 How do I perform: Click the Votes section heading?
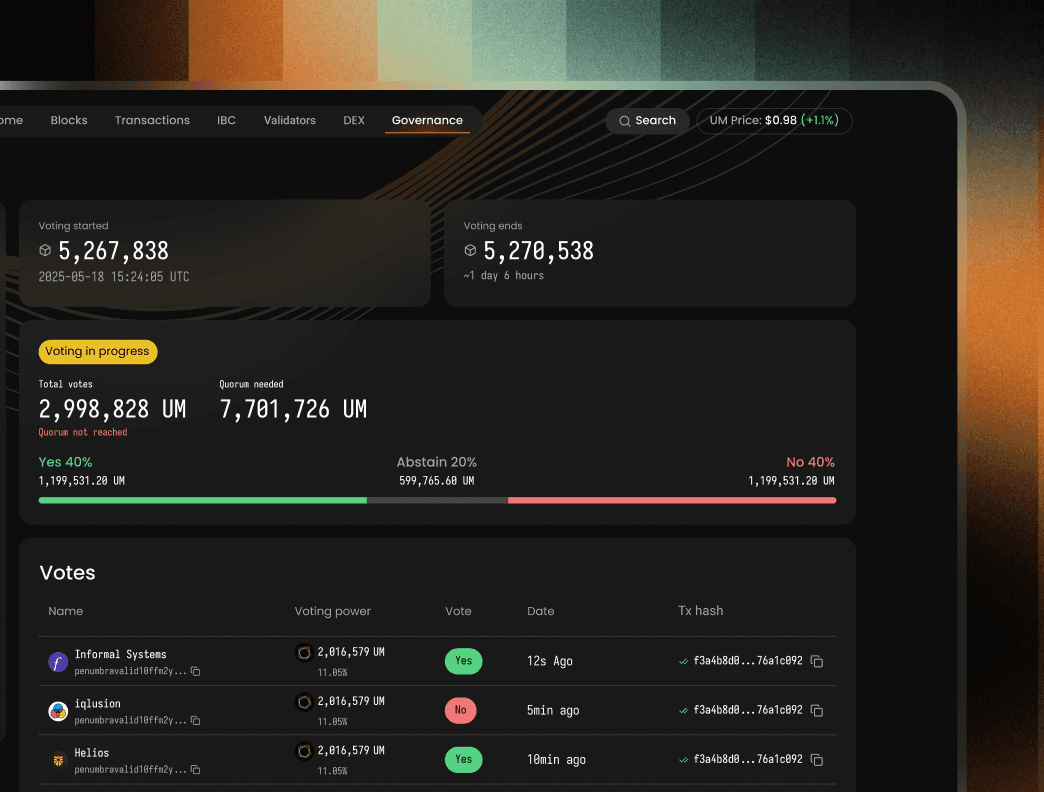click(67, 573)
